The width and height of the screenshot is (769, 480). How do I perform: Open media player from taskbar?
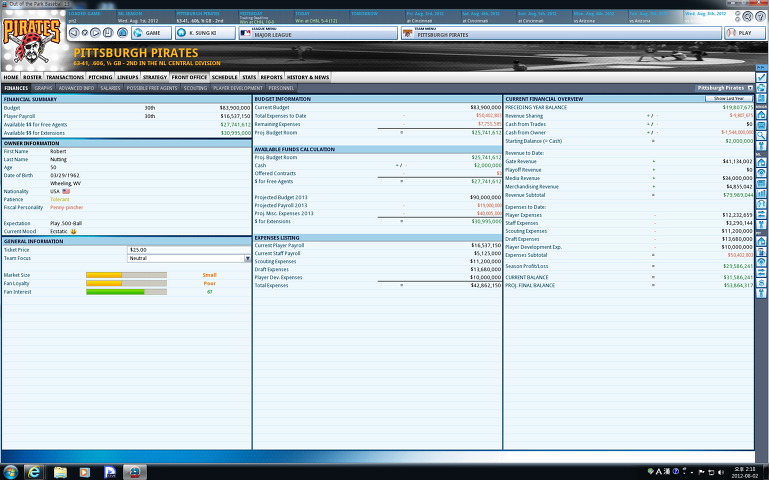coord(85,472)
